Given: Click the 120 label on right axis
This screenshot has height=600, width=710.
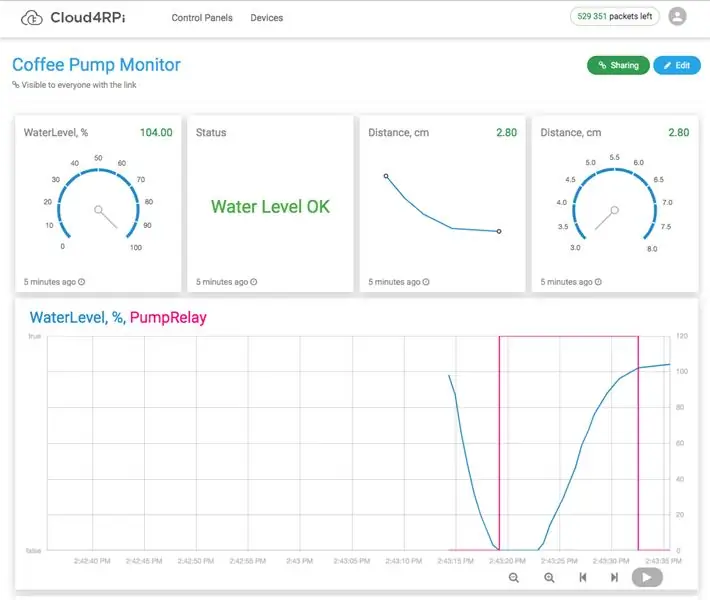Looking at the screenshot, I should click(x=681, y=336).
